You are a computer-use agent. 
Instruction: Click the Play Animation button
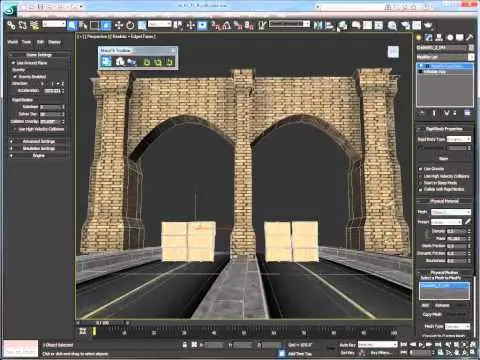point(421,345)
